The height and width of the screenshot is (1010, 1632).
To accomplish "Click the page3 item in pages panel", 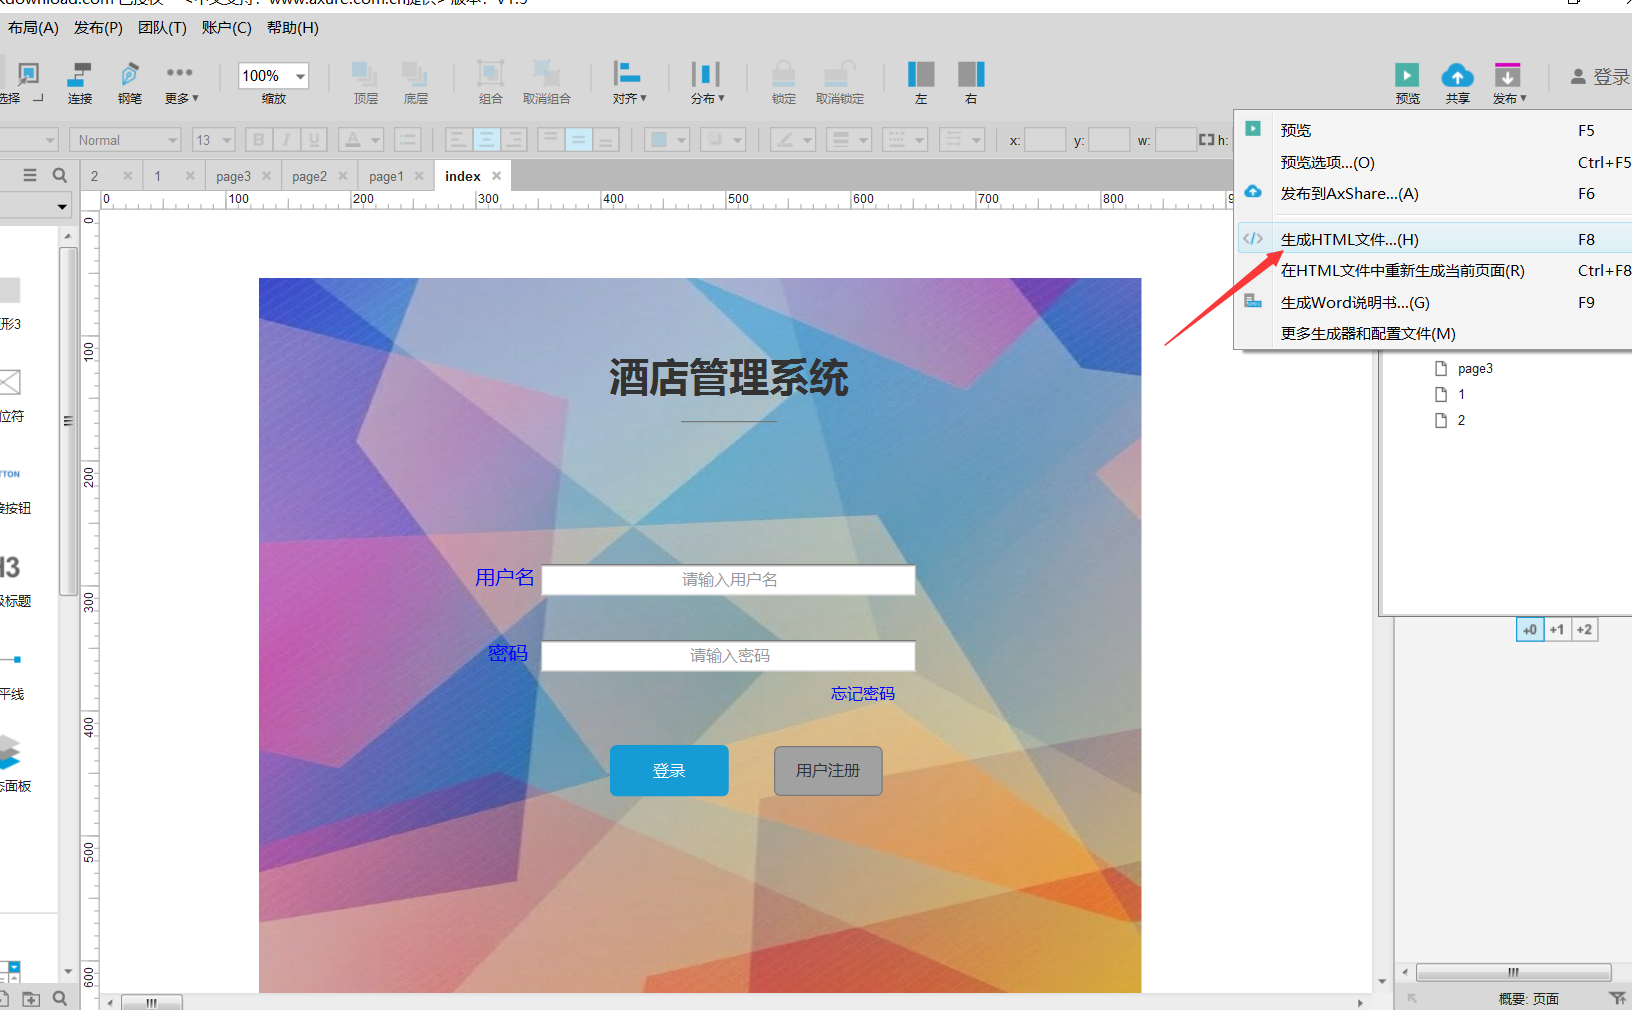I will click(1474, 368).
